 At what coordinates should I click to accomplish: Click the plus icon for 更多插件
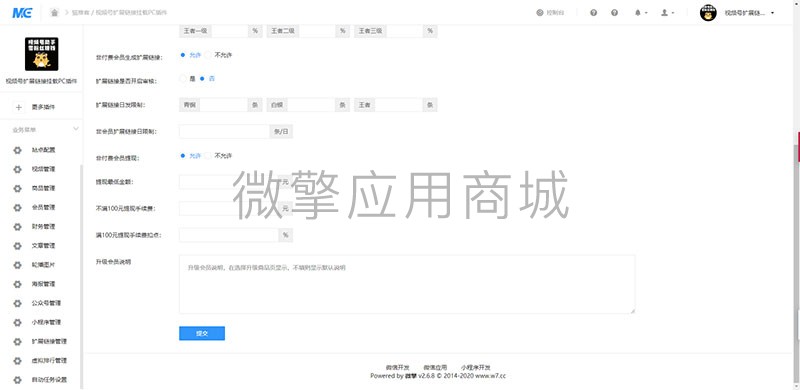tap(18, 107)
